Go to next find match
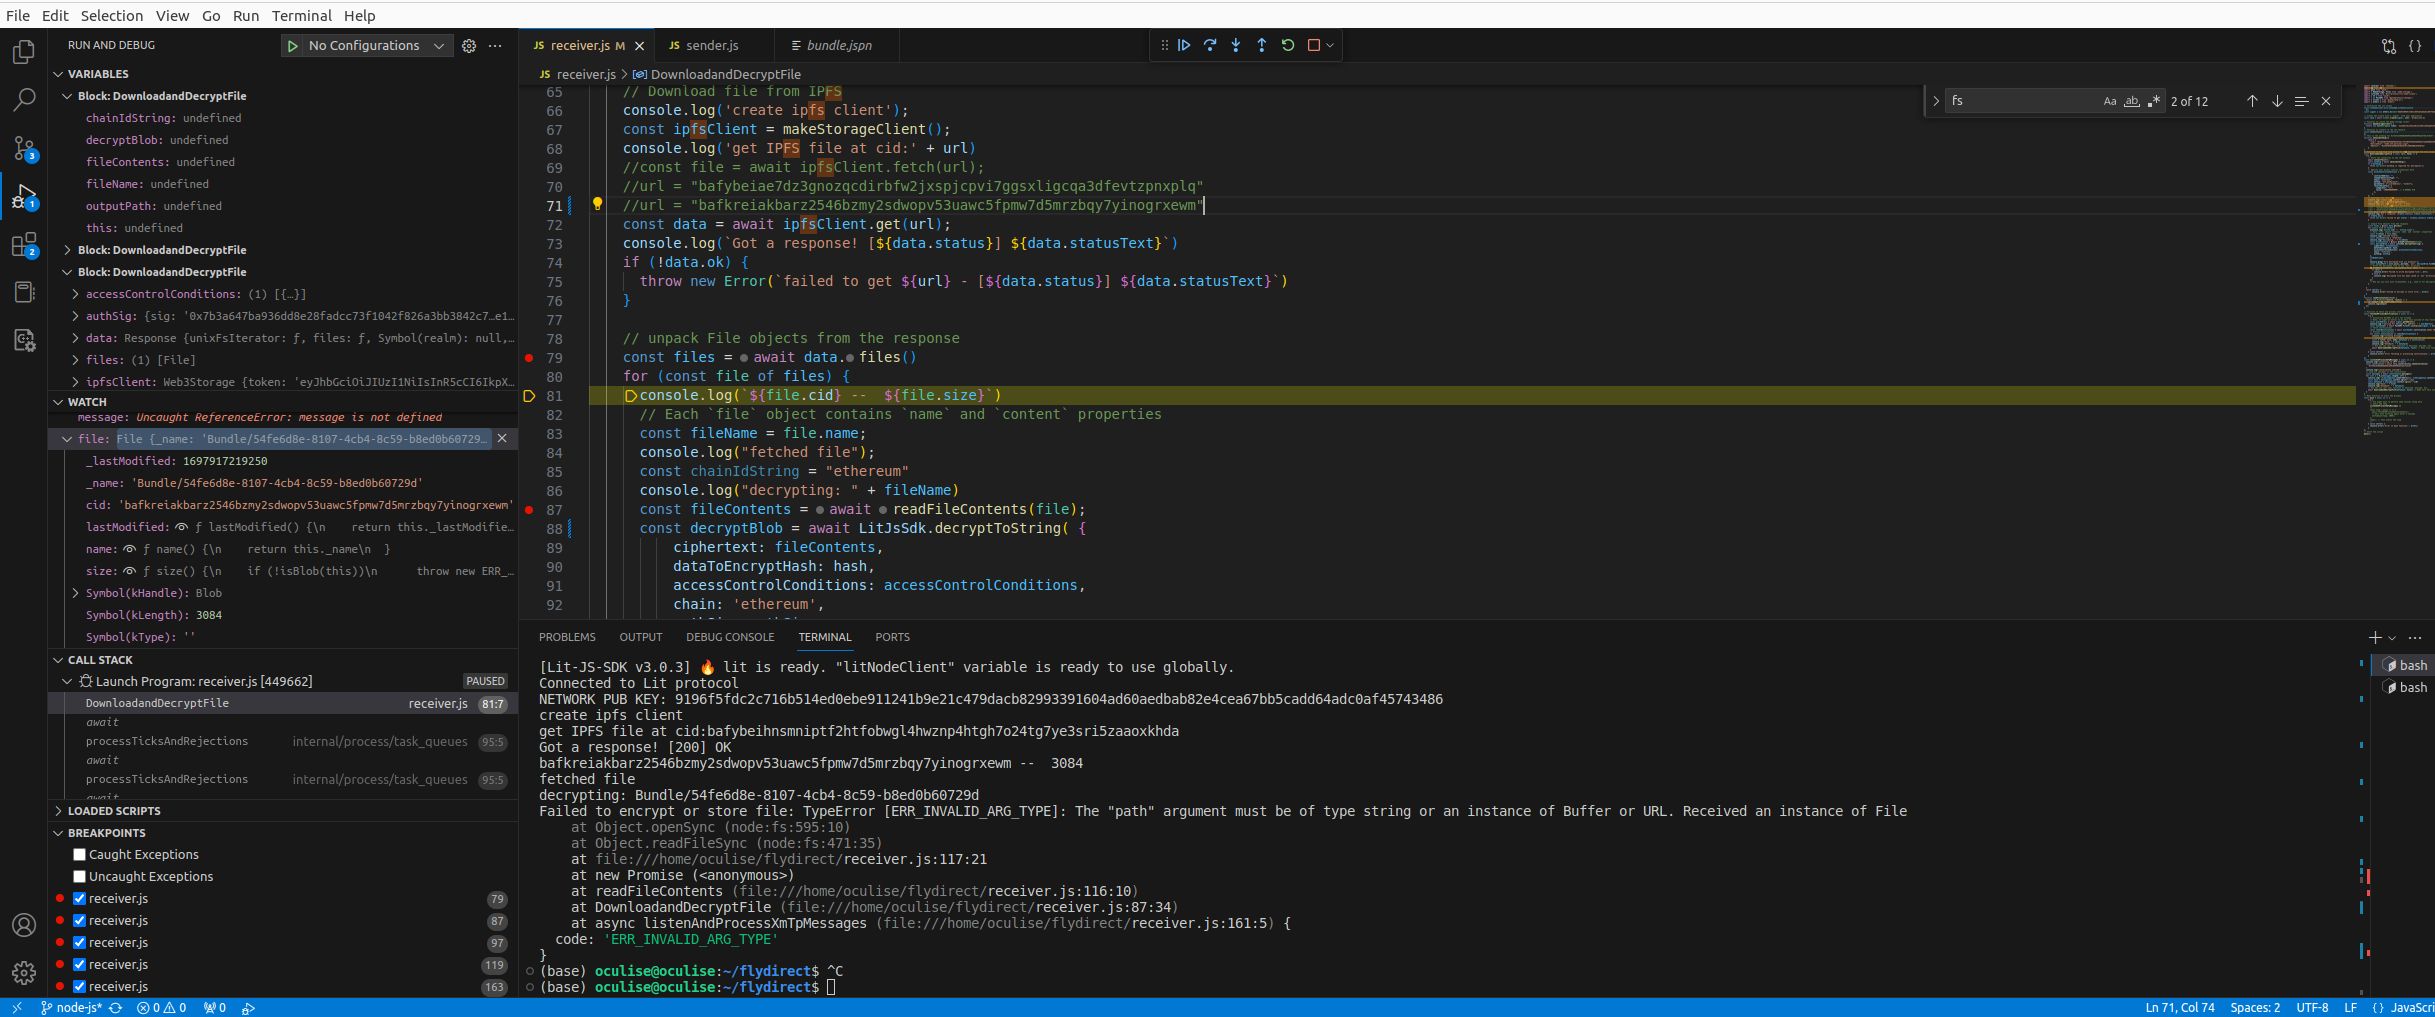 click(x=2277, y=101)
